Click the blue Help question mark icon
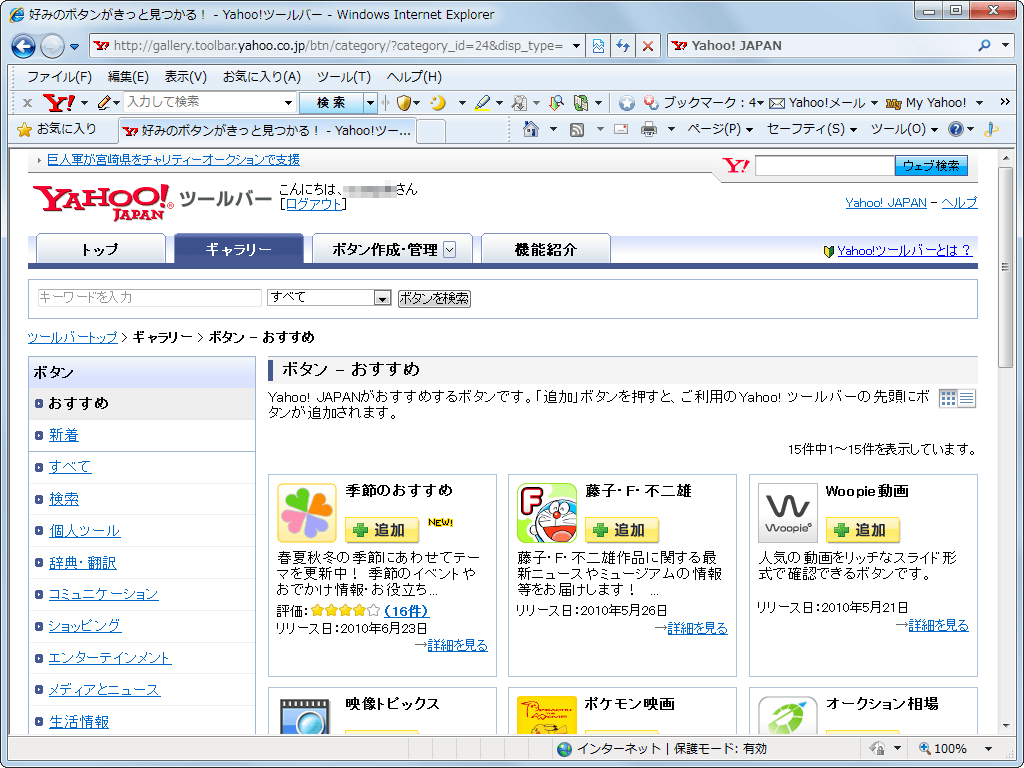 [x=955, y=129]
